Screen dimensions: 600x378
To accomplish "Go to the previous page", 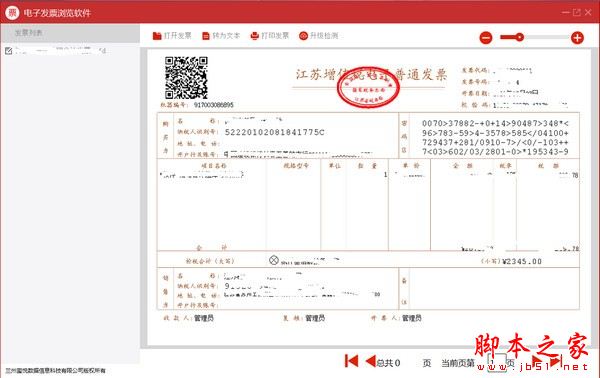I will tap(370, 361).
